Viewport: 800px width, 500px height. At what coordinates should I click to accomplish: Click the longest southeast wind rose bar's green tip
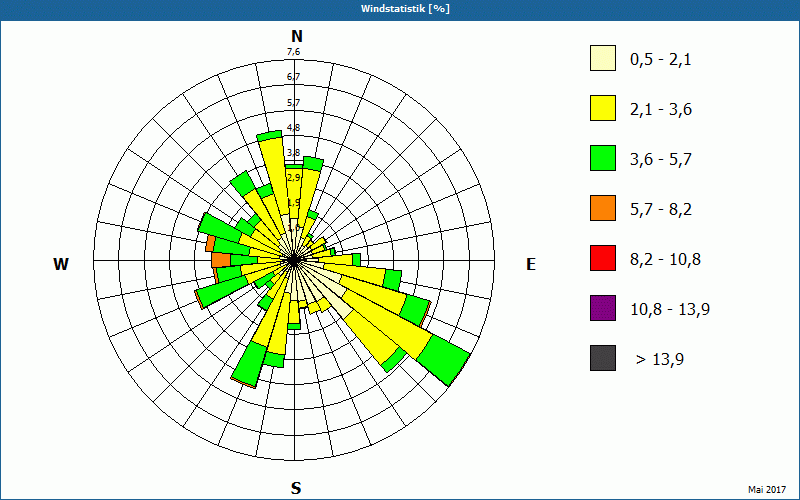click(443, 360)
